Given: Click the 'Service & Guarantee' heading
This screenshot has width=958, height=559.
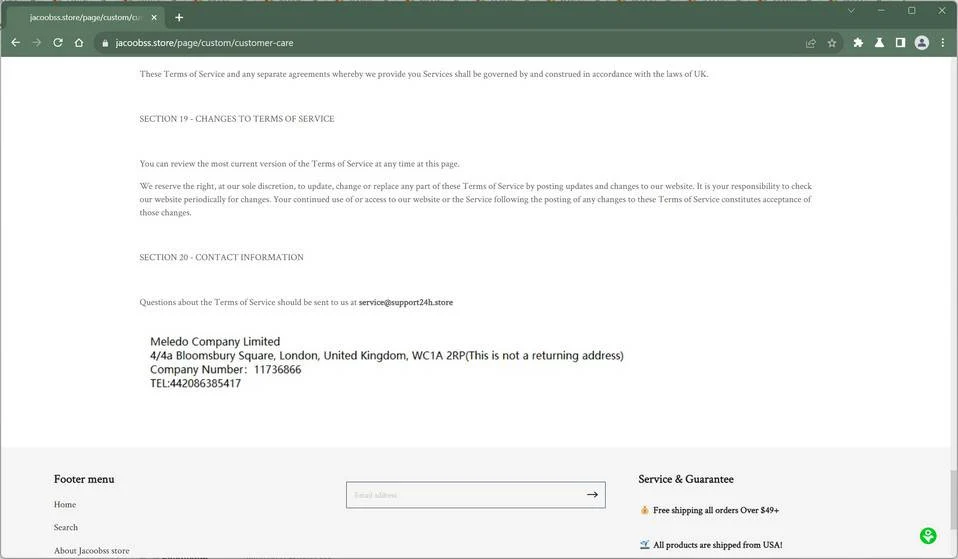Looking at the screenshot, I should click(686, 480).
